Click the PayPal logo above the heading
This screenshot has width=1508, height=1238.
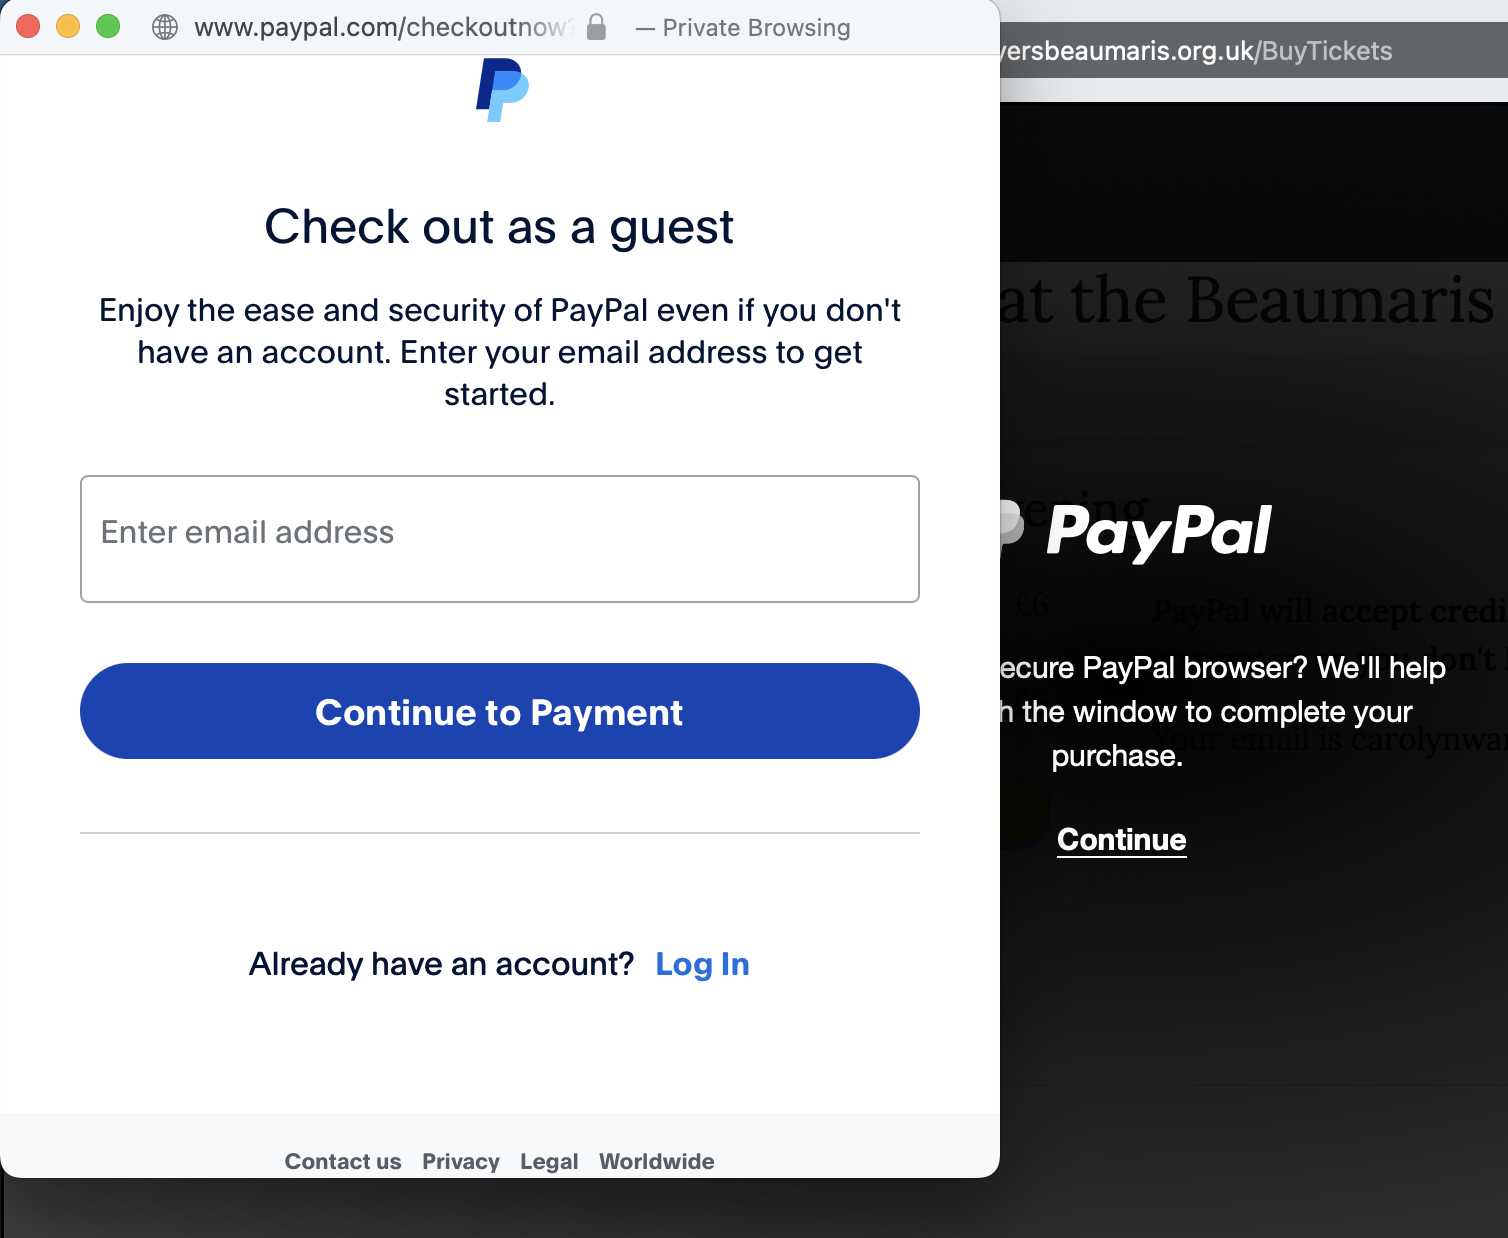click(x=500, y=90)
